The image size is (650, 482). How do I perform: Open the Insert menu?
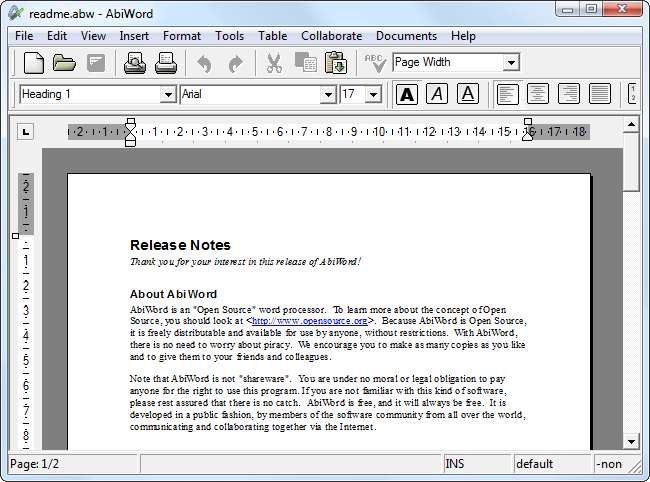134,36
